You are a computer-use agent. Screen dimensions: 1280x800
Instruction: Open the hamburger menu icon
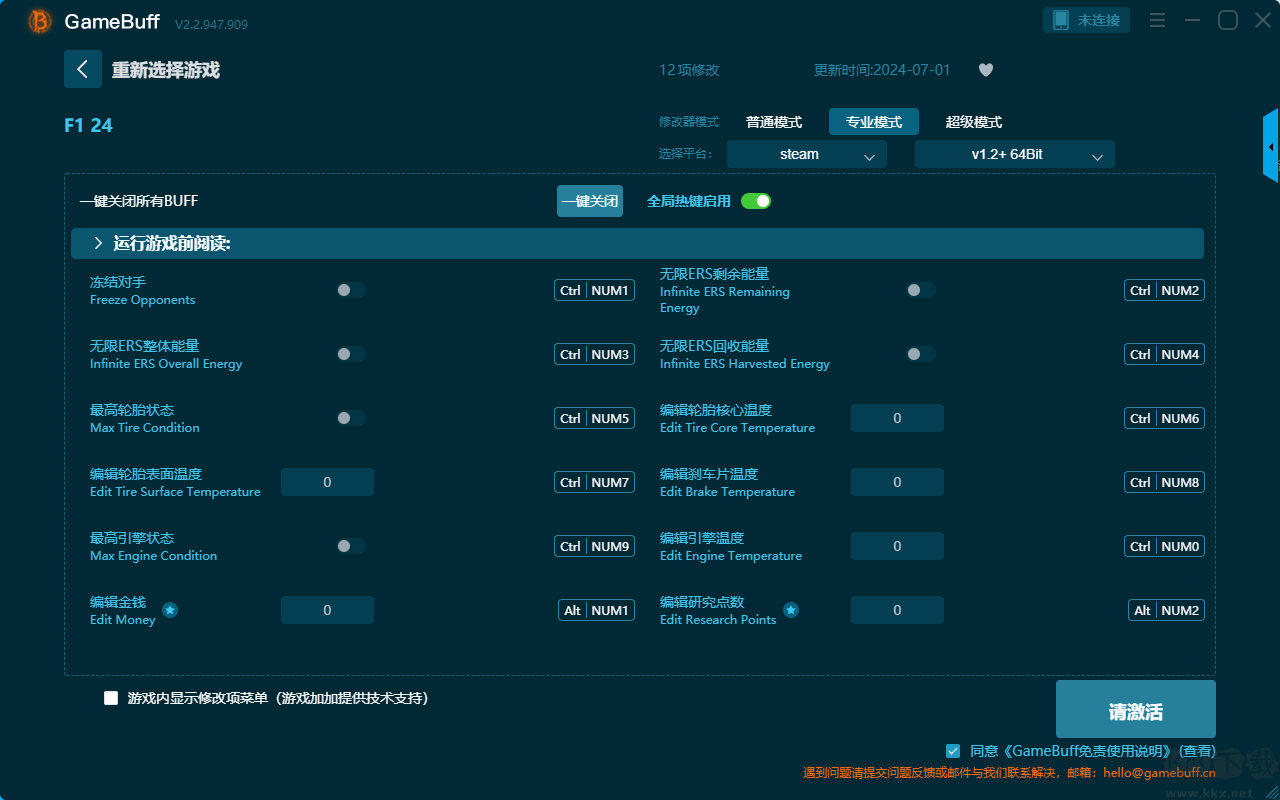1157,20
